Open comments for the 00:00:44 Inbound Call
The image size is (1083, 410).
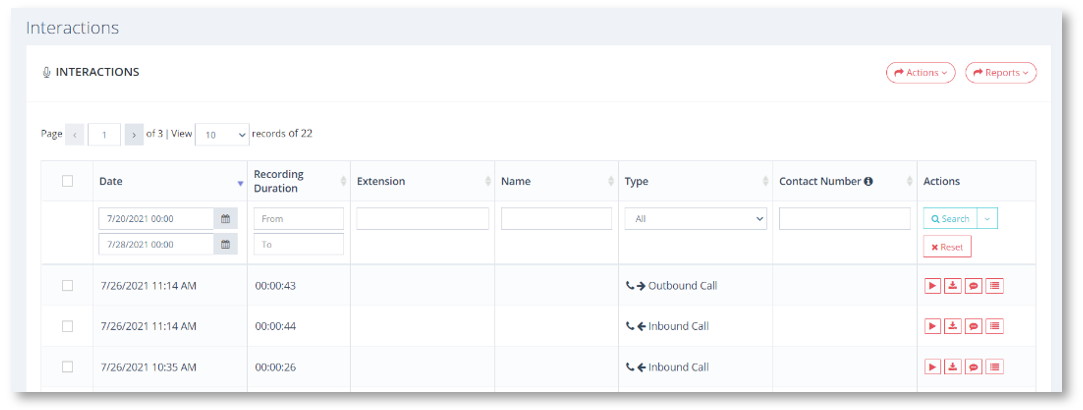click(973, 326)
